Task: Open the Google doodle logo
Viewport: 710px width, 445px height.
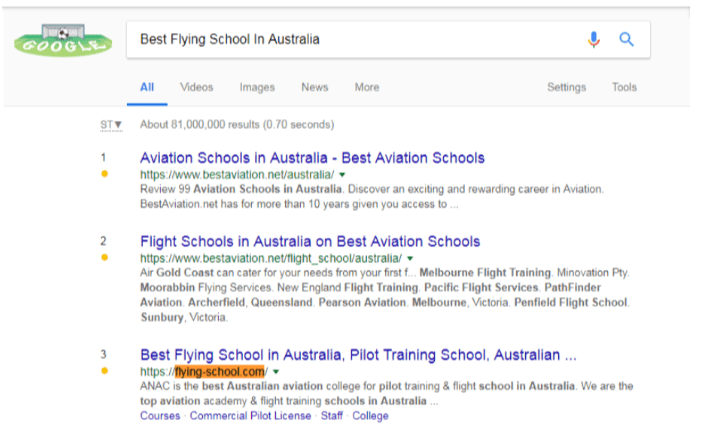Action: click(x=63, y=40)
